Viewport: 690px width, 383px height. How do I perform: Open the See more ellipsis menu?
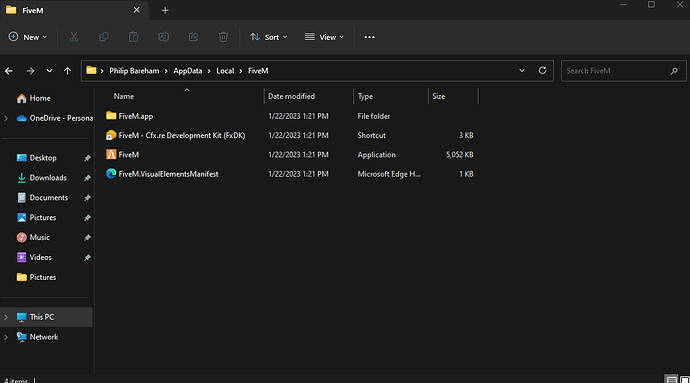(x=370, y=37)
